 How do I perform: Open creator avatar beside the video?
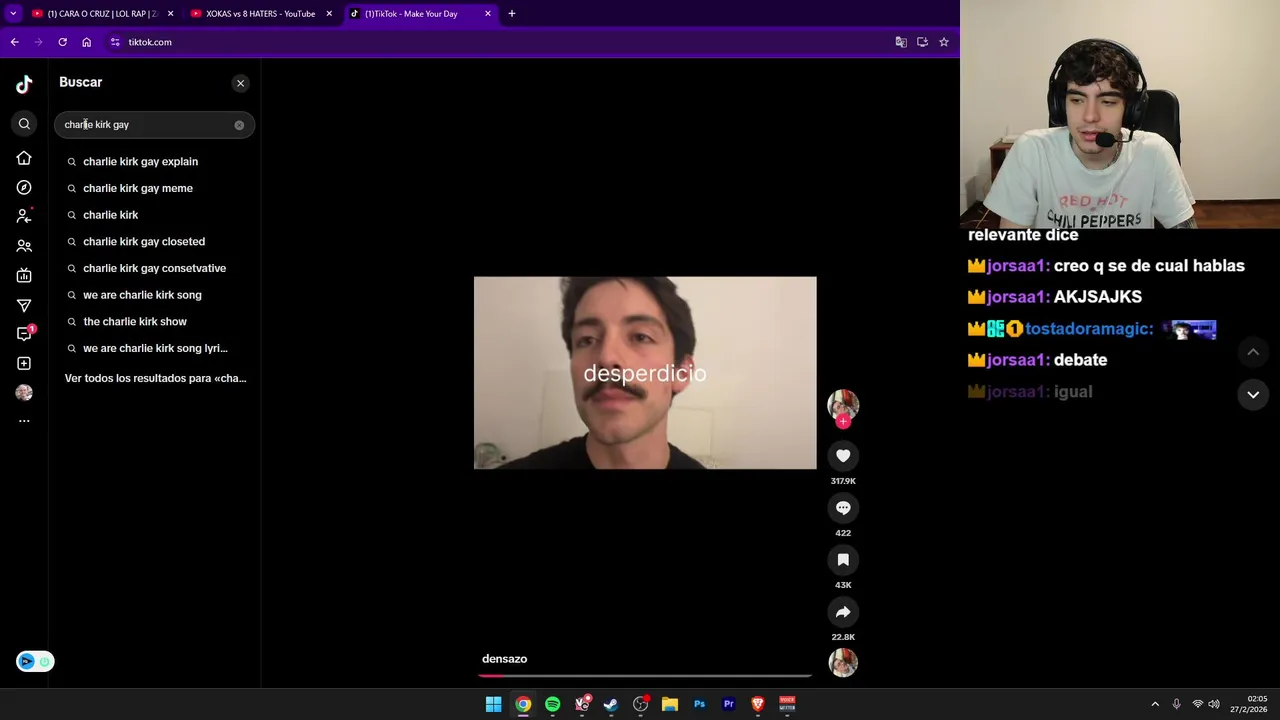click(x=843, y=404)
